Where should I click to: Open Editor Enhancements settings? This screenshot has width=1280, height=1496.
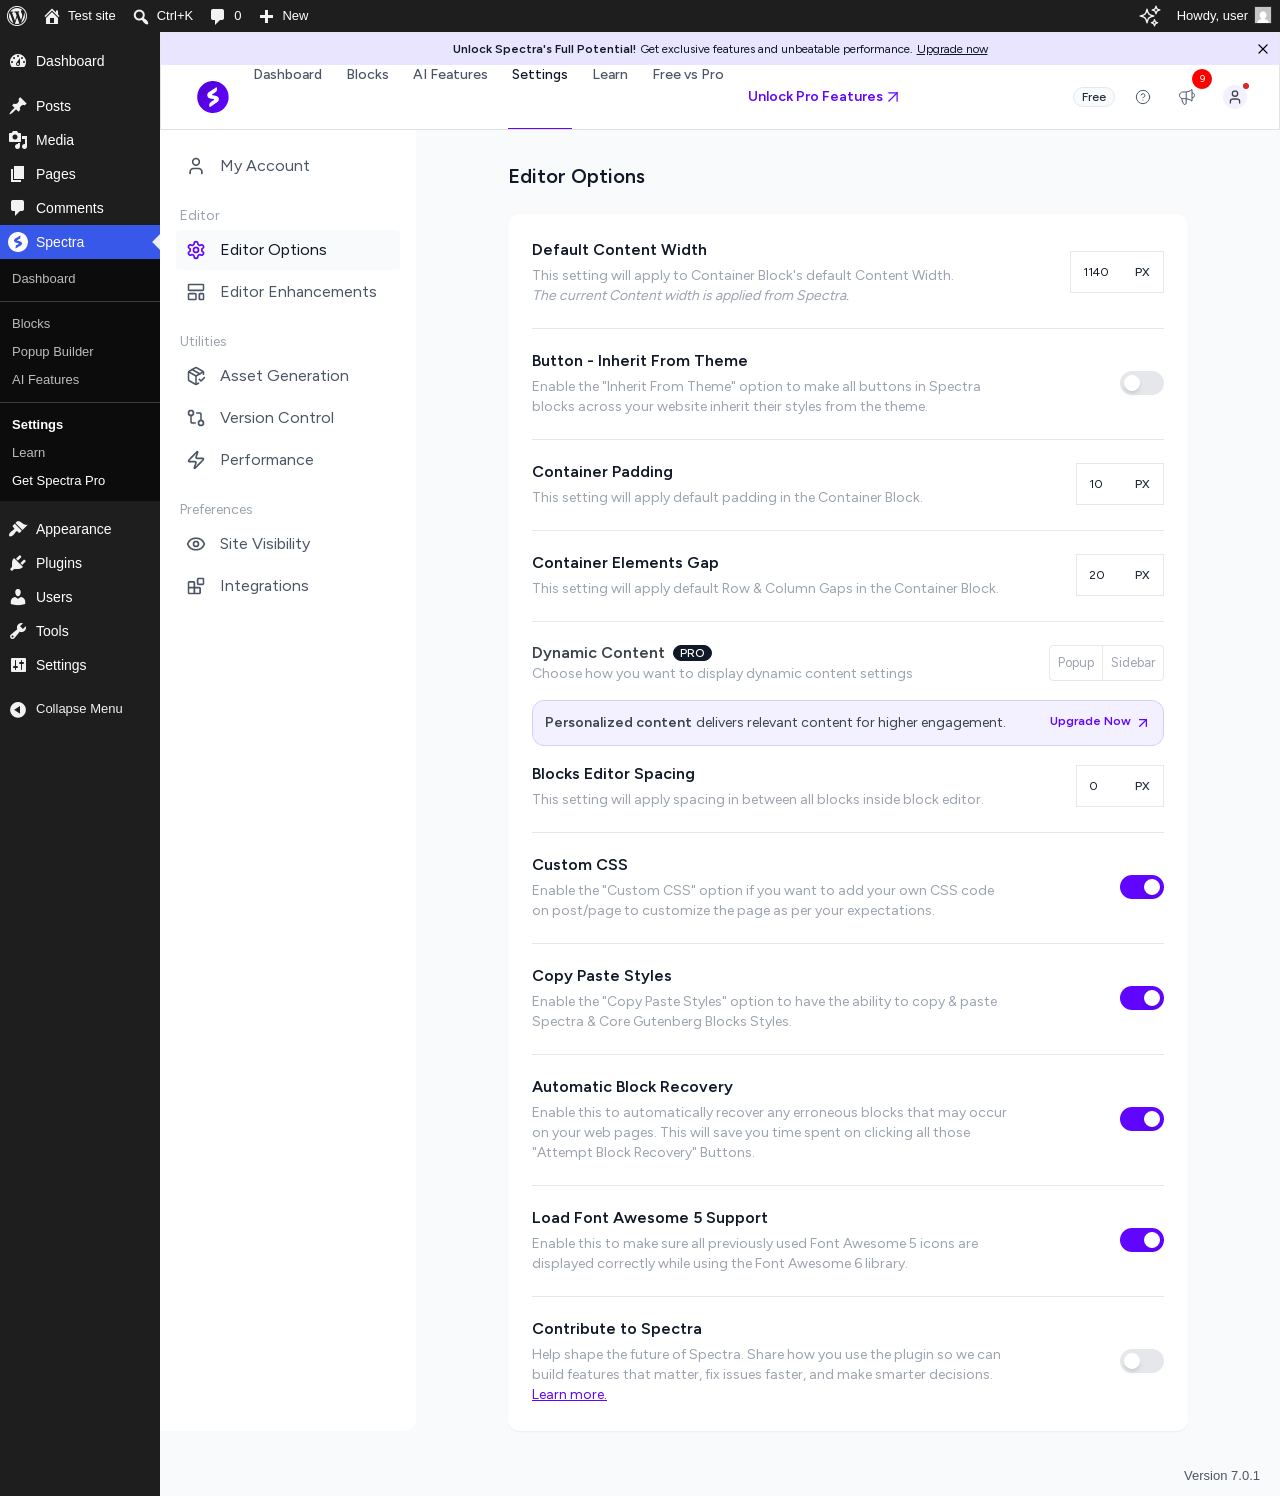[x=288, y=292]
